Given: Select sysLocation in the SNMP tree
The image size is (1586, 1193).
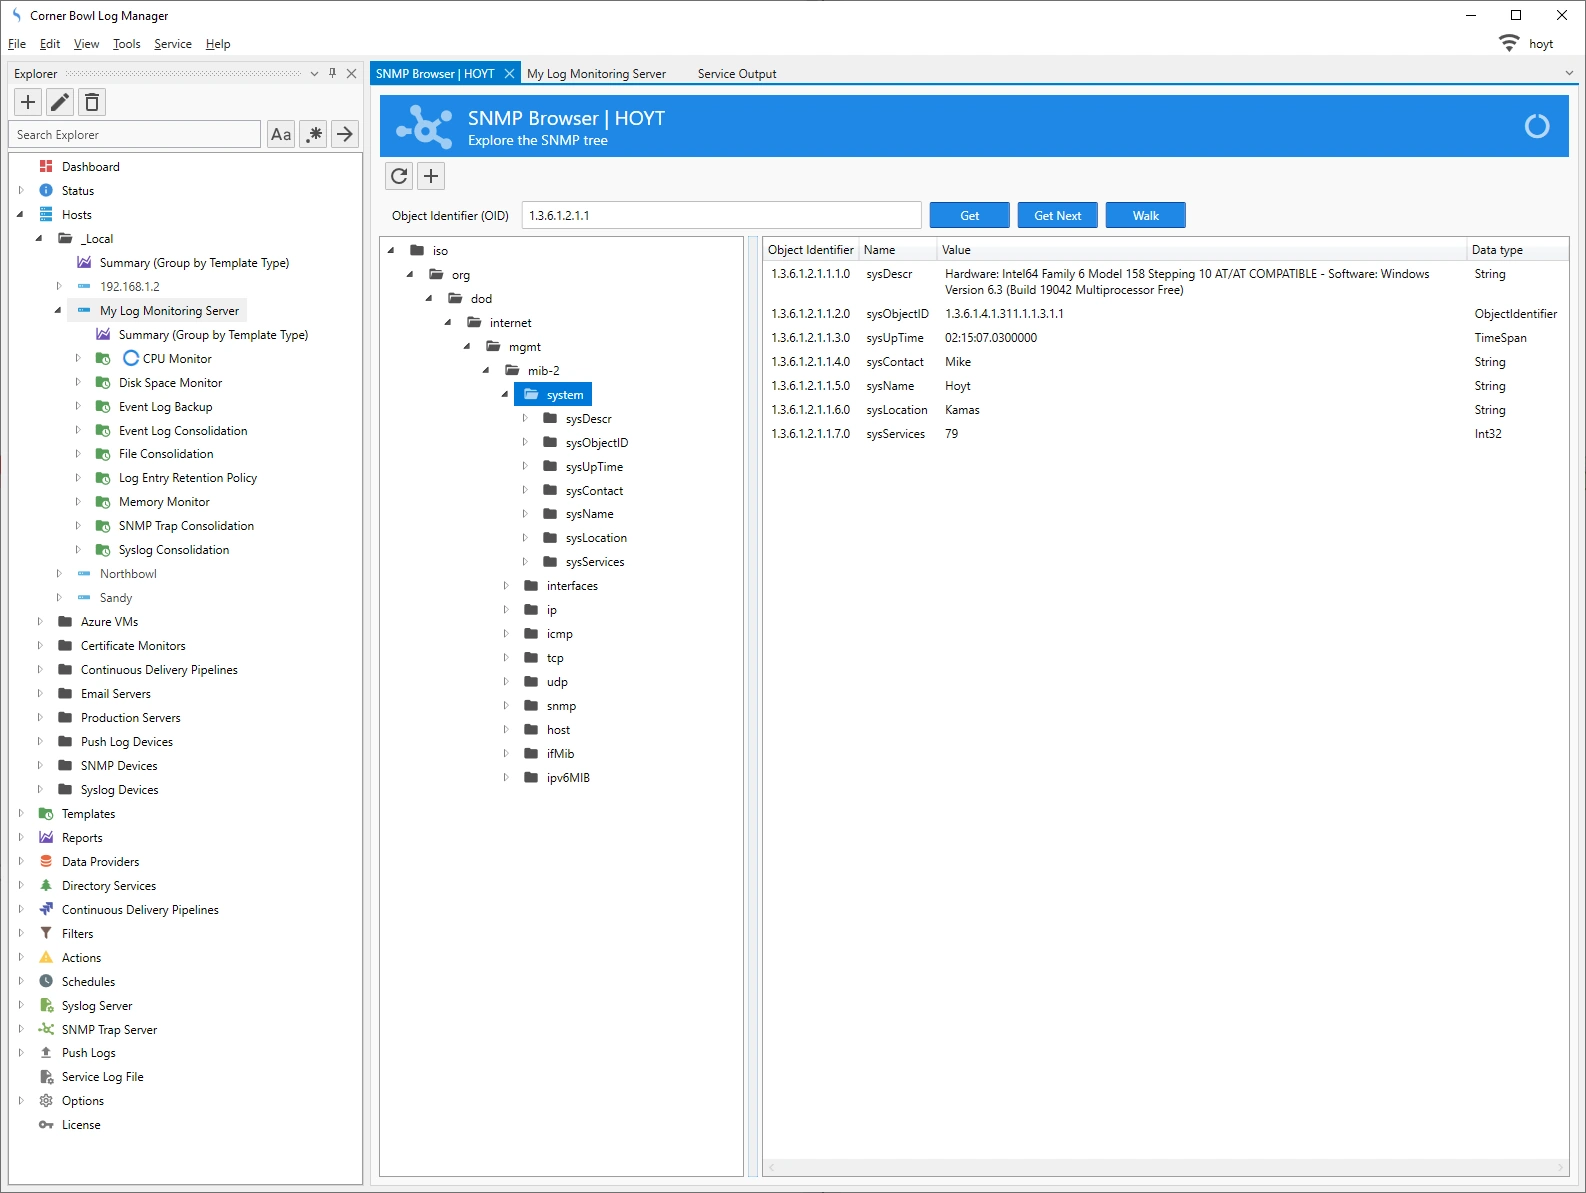Looking at the screenshot, I should tap(596, 538).
